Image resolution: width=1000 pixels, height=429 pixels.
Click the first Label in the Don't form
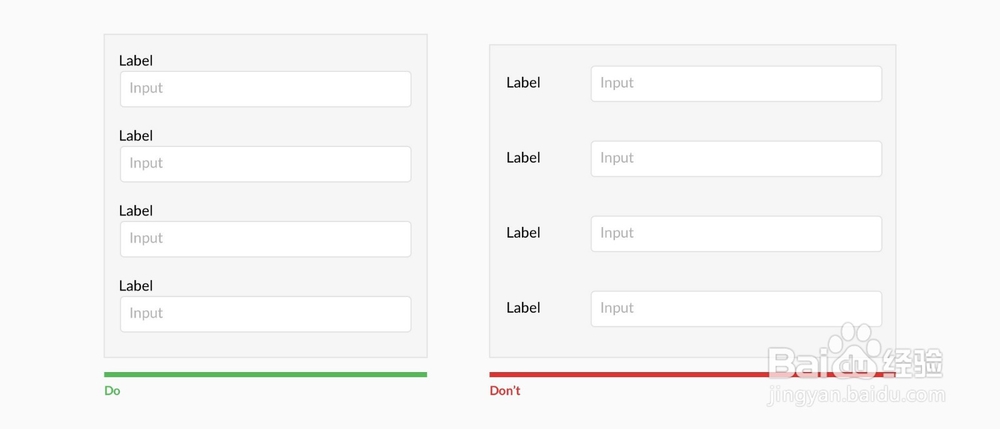523,83
